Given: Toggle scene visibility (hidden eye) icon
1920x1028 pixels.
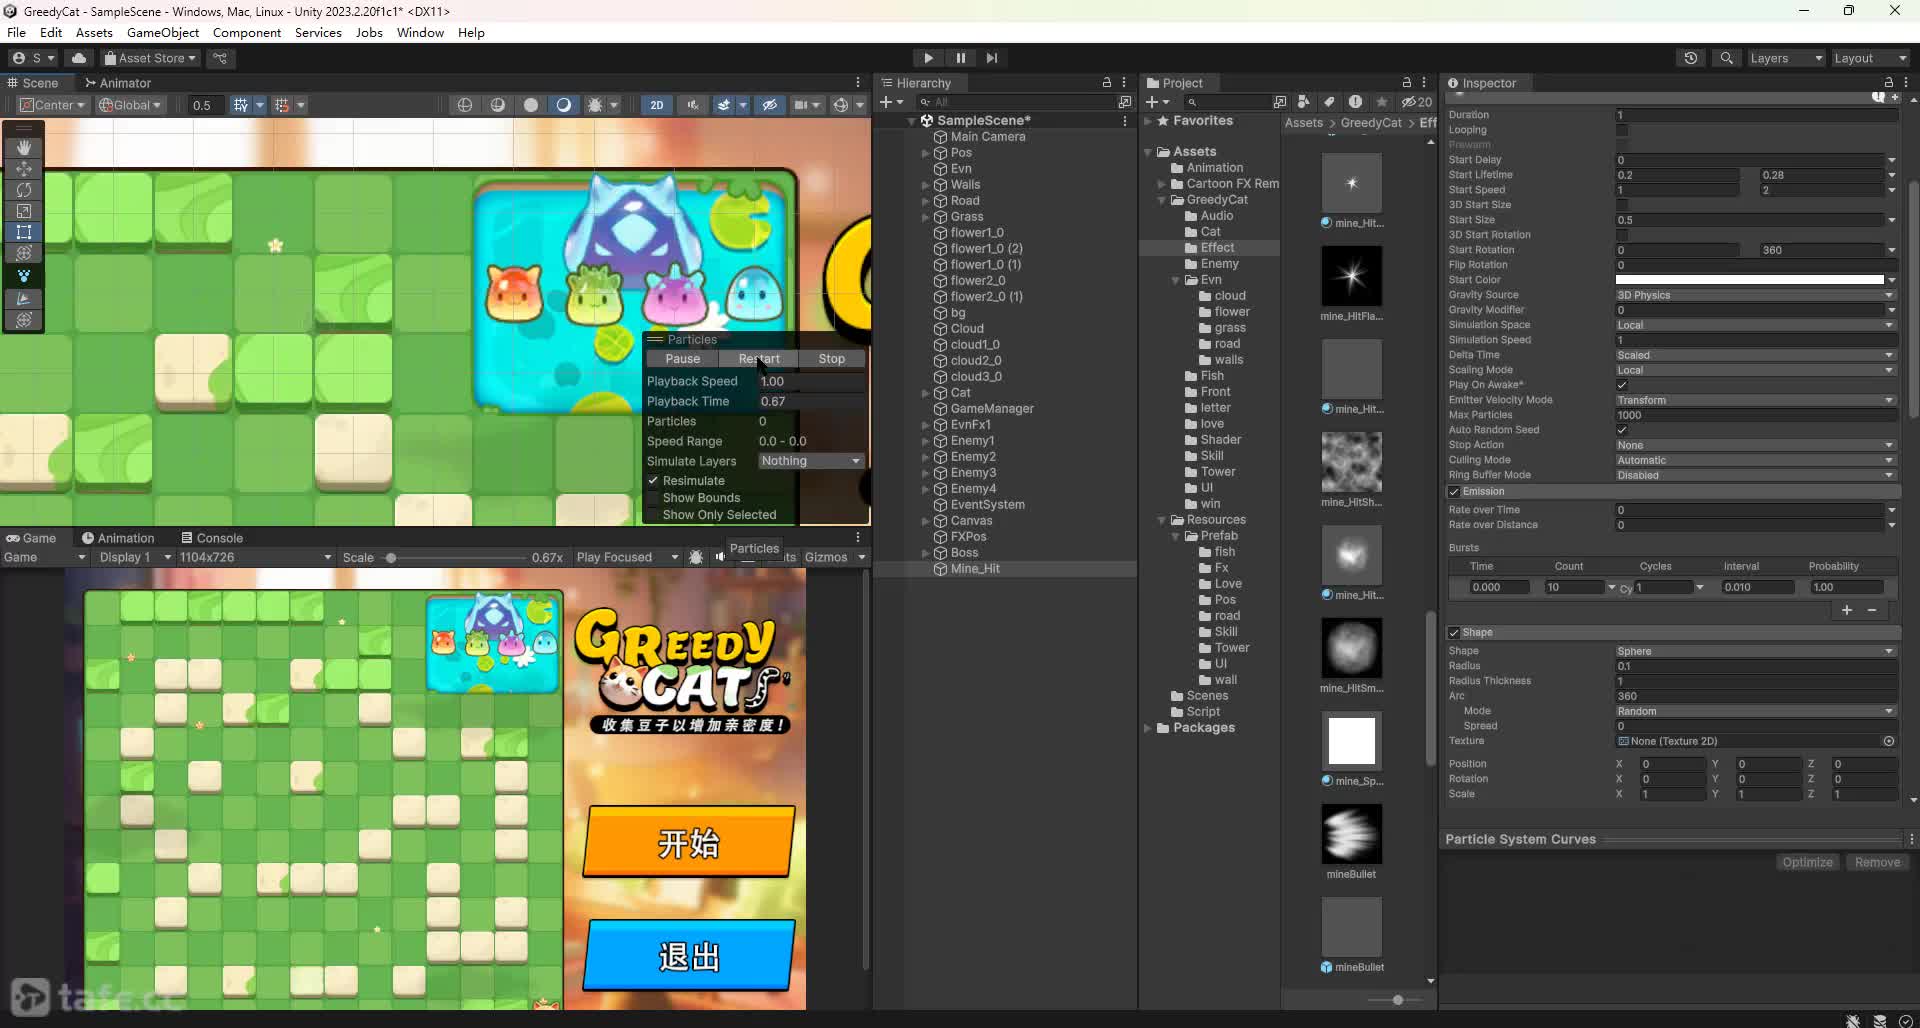Looking at the screenshot, I should pyautogui.click(x=769, y=105).
